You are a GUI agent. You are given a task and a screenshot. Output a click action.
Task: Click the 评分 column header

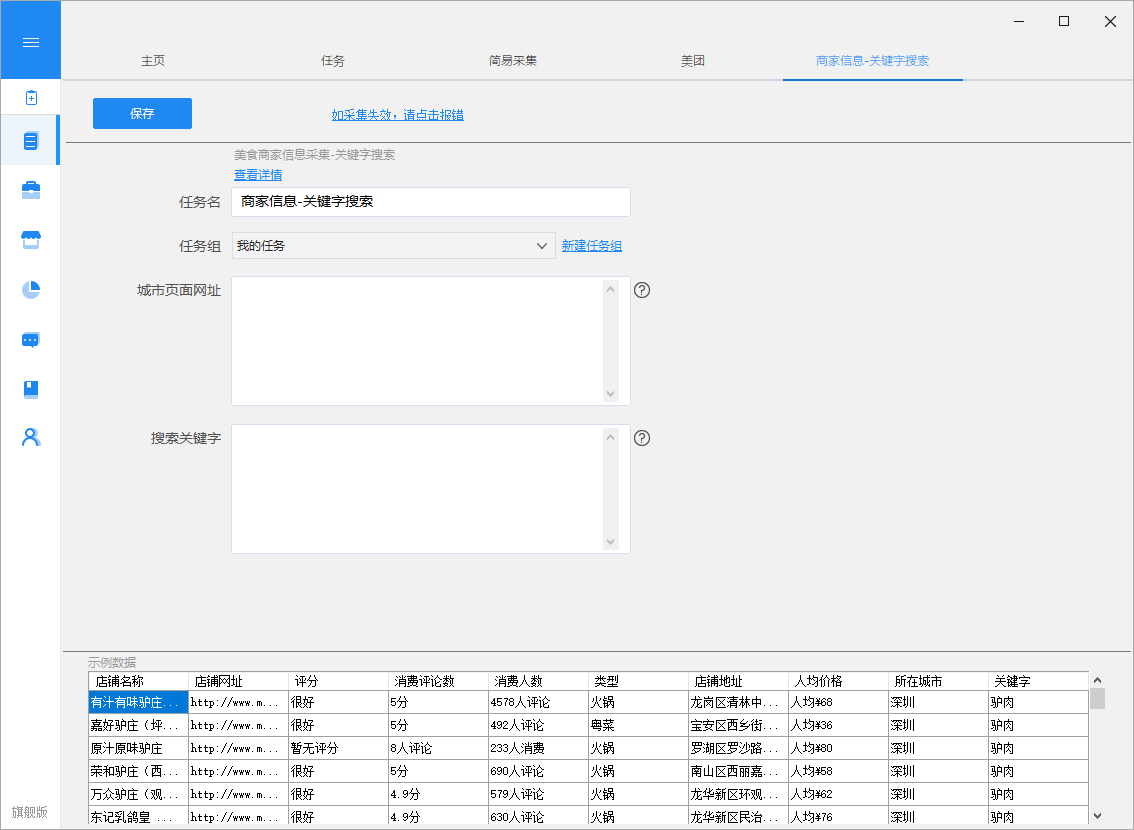pos(338,681)
